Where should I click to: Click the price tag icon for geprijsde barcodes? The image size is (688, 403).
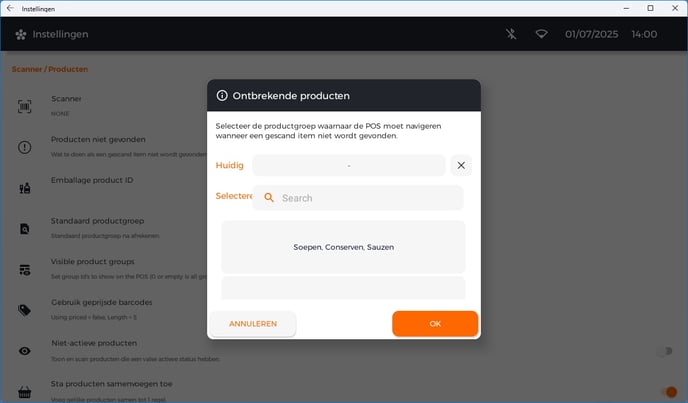click(x=25, y=310)
